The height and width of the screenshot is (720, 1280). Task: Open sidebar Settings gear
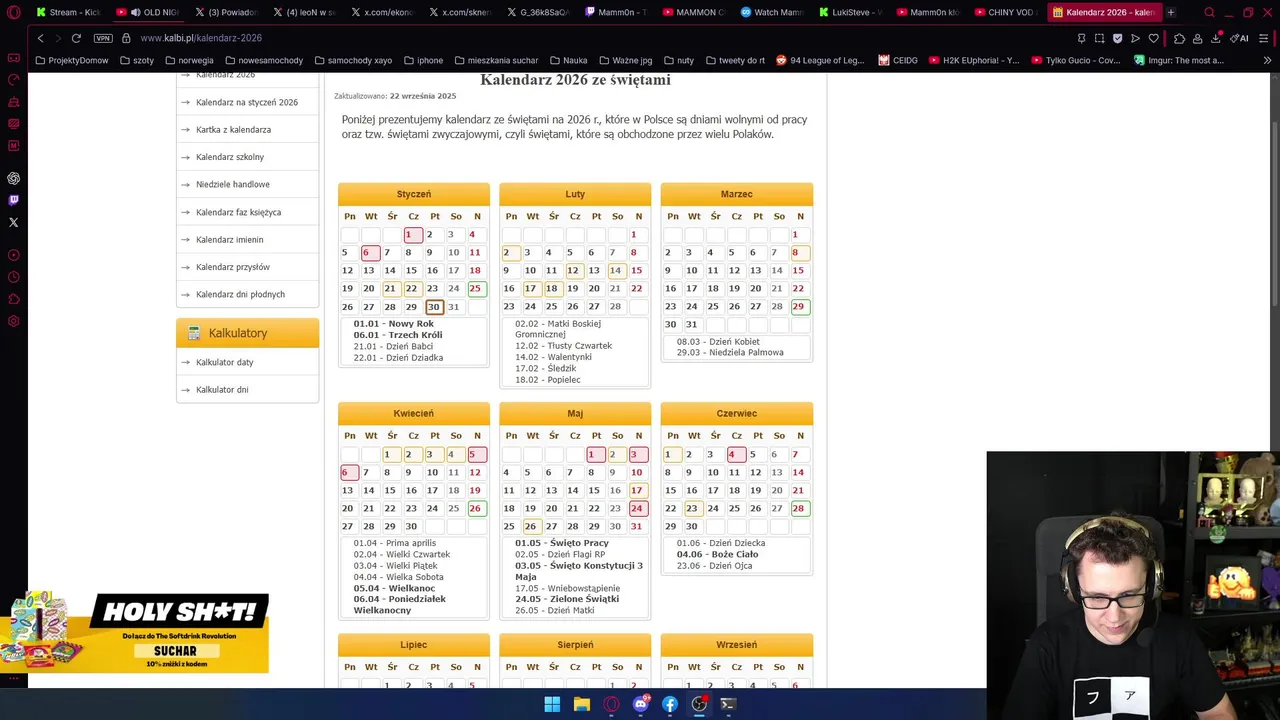point(13,321)
